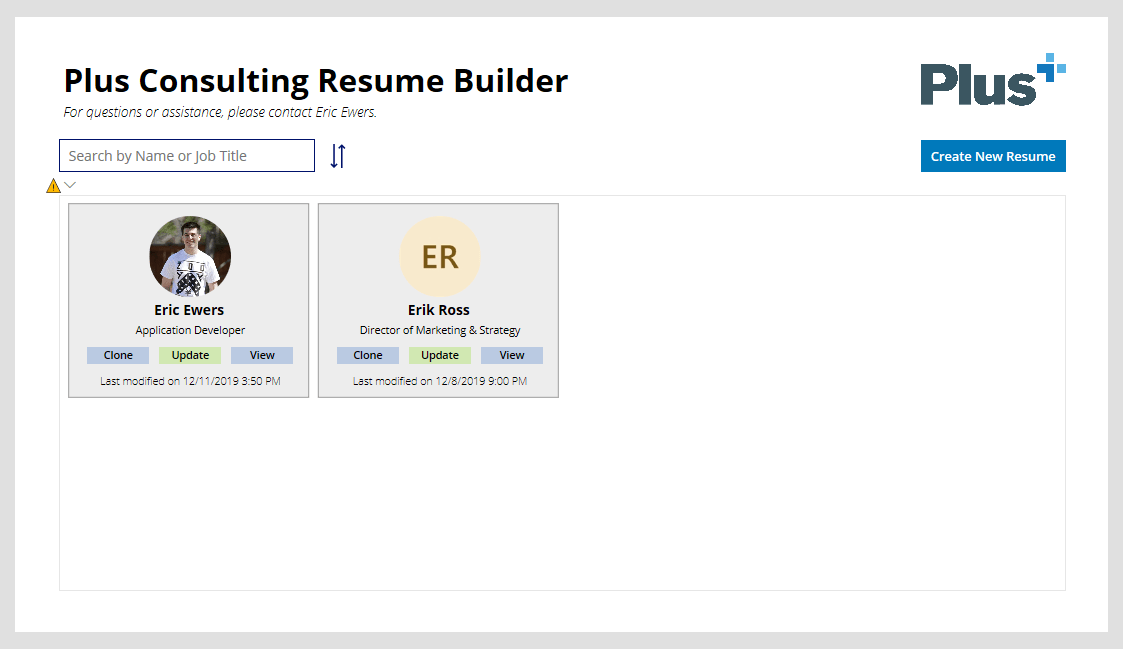Update Eric Ewers' resume
1123x649 pixels.
190,355
